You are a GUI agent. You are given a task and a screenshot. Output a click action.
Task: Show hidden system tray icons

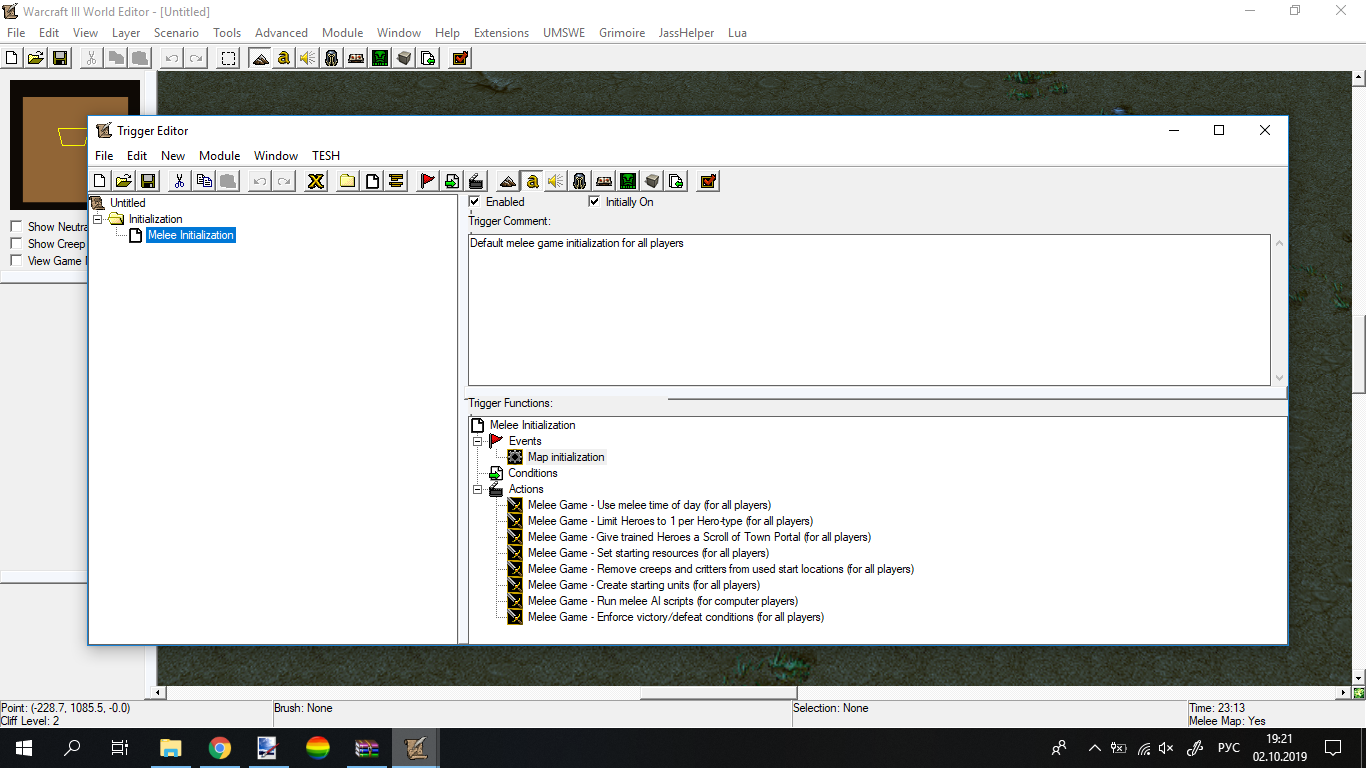pyautogui.click(x=1094, y=748)
